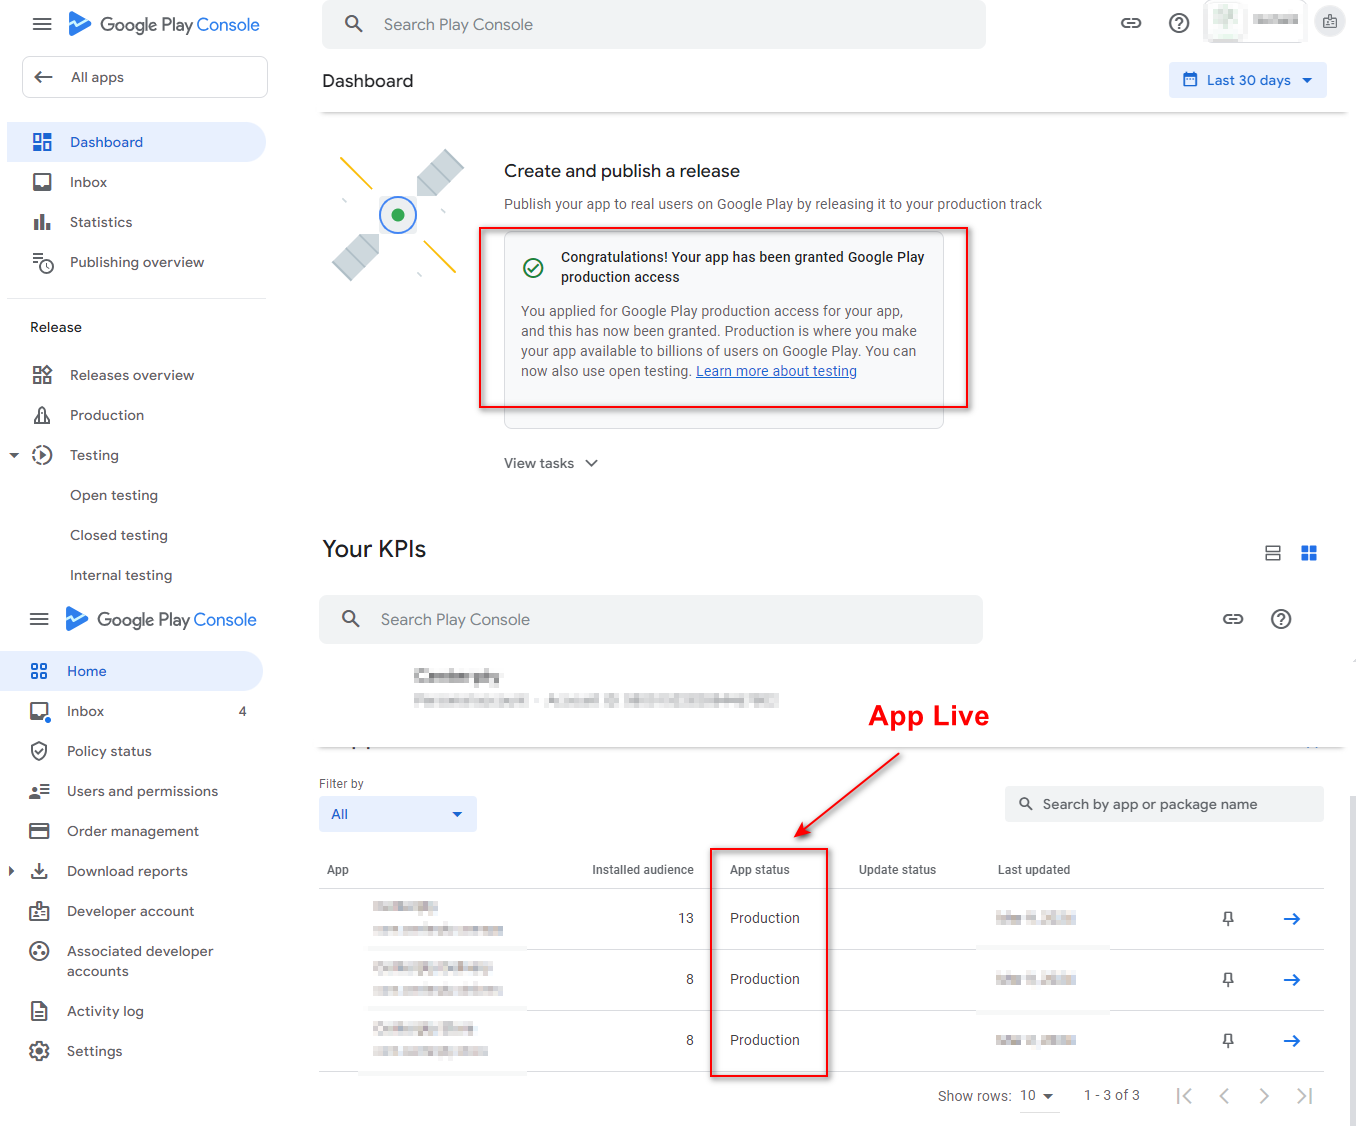View the Activity log
The image size is (1356, 1126).
pos(106,1011)
